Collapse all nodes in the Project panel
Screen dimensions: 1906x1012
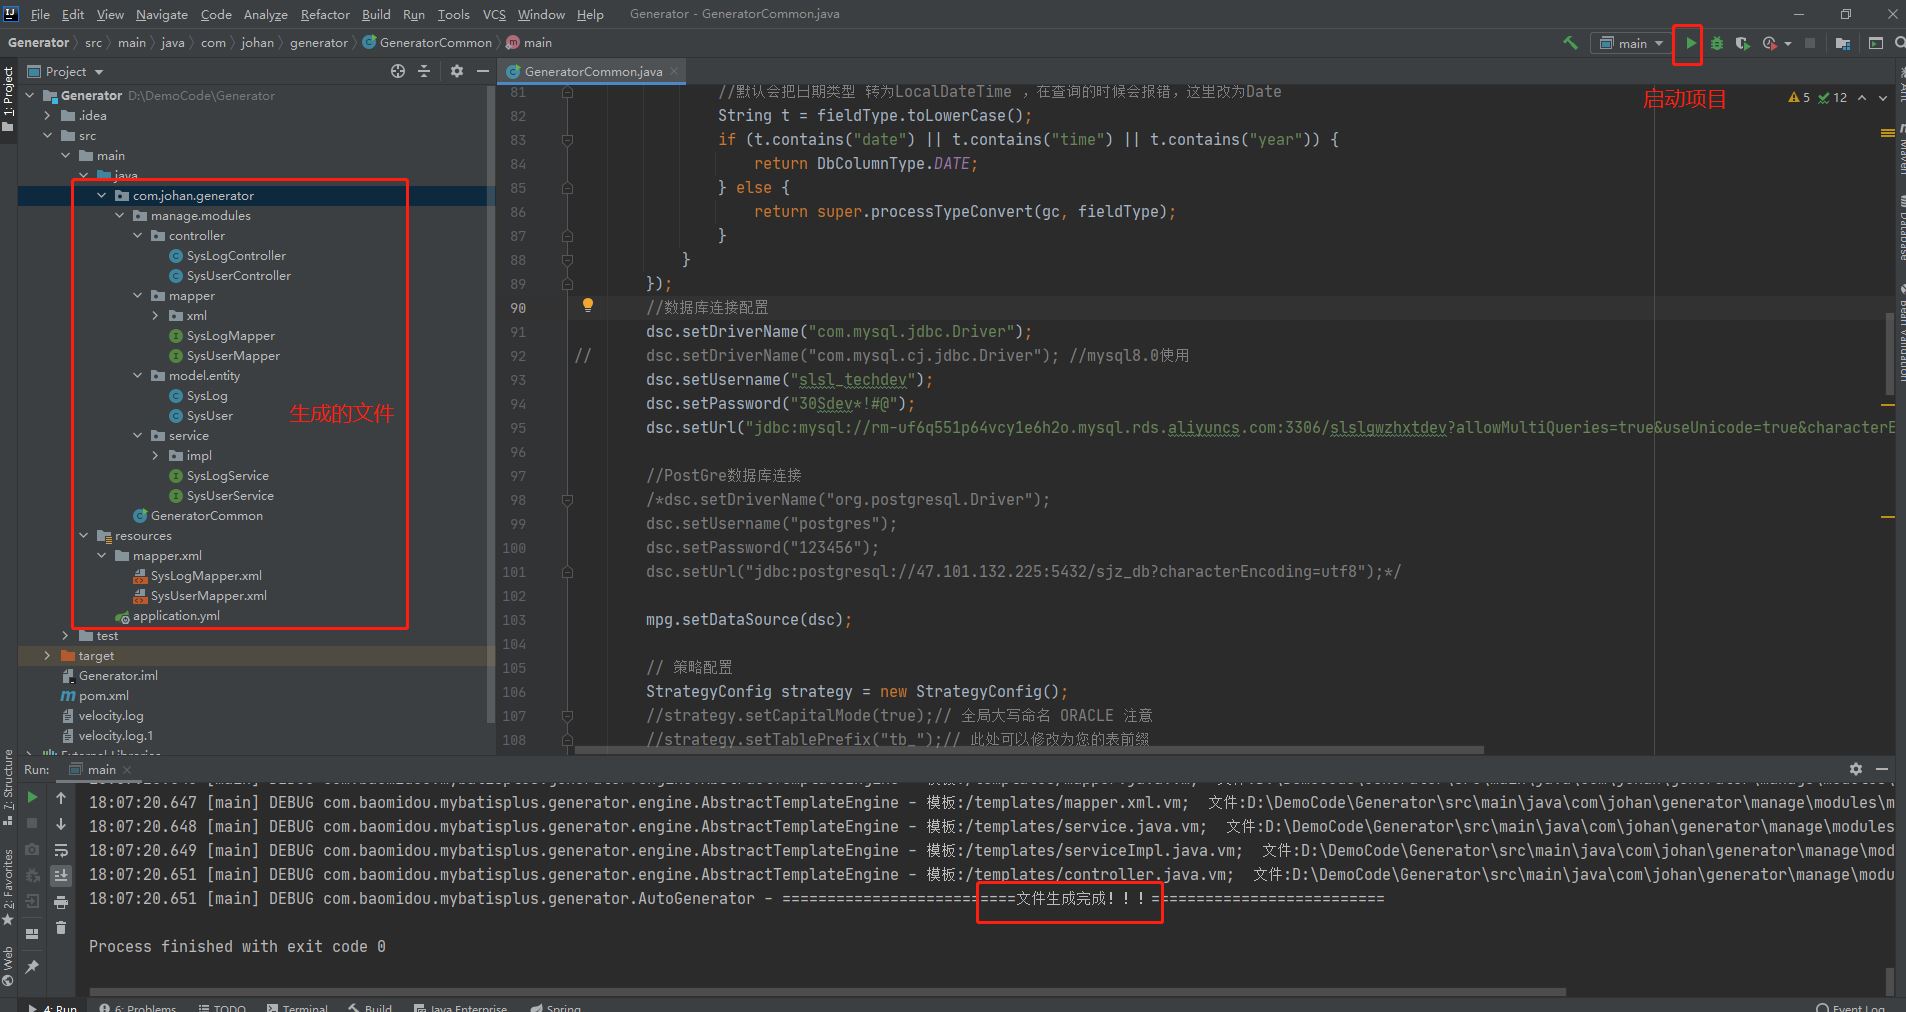point(424,71)
